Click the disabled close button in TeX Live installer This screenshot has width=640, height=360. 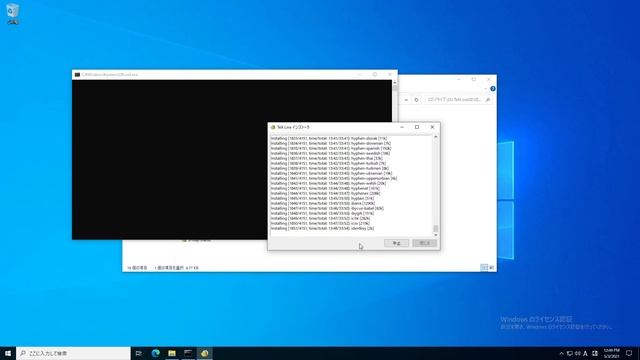tap(424, 243)
